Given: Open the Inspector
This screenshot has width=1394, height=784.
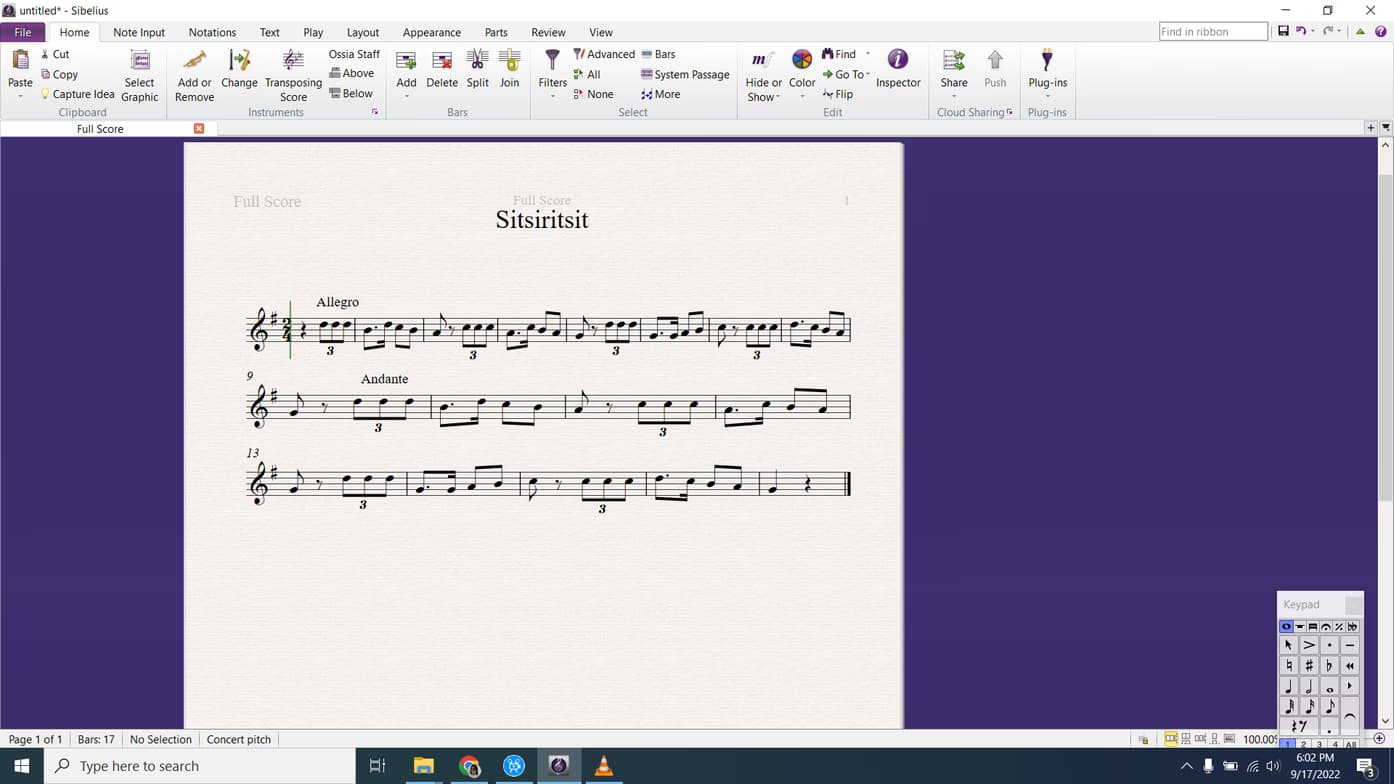Looking at the screenshot, I should [x=897, y=72].
